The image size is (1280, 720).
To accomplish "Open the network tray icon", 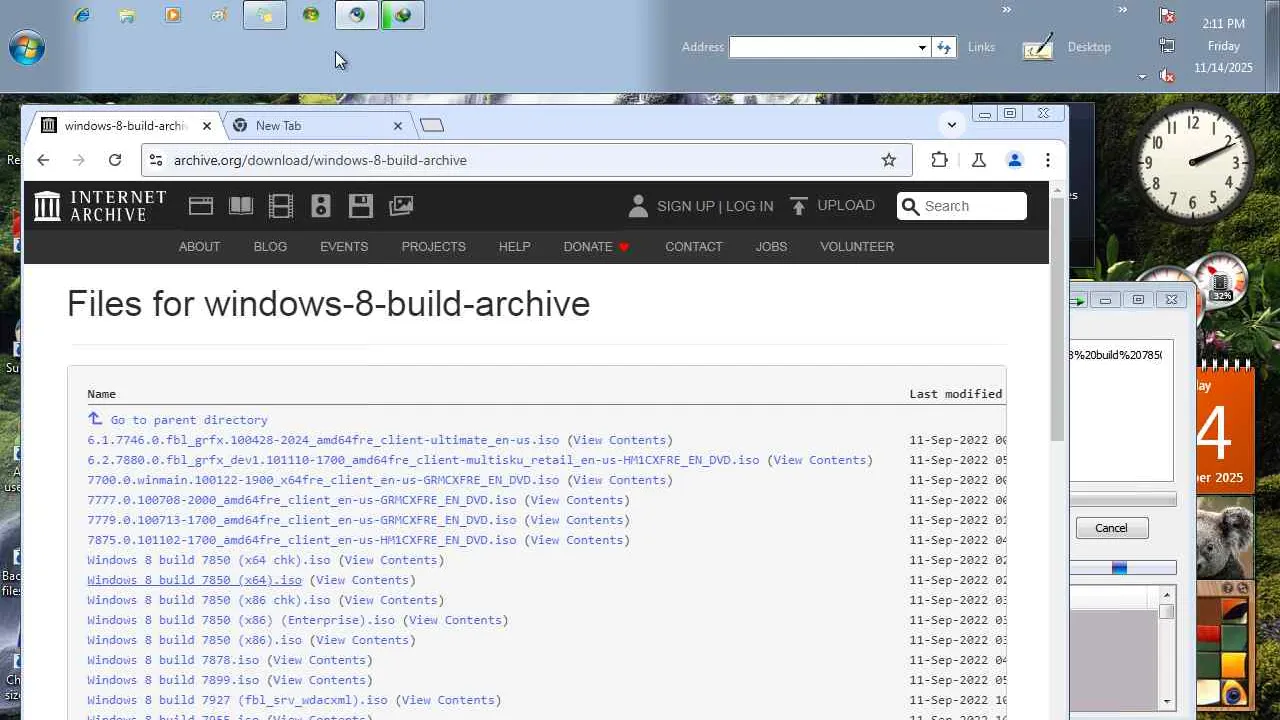I will (1167, 45).
